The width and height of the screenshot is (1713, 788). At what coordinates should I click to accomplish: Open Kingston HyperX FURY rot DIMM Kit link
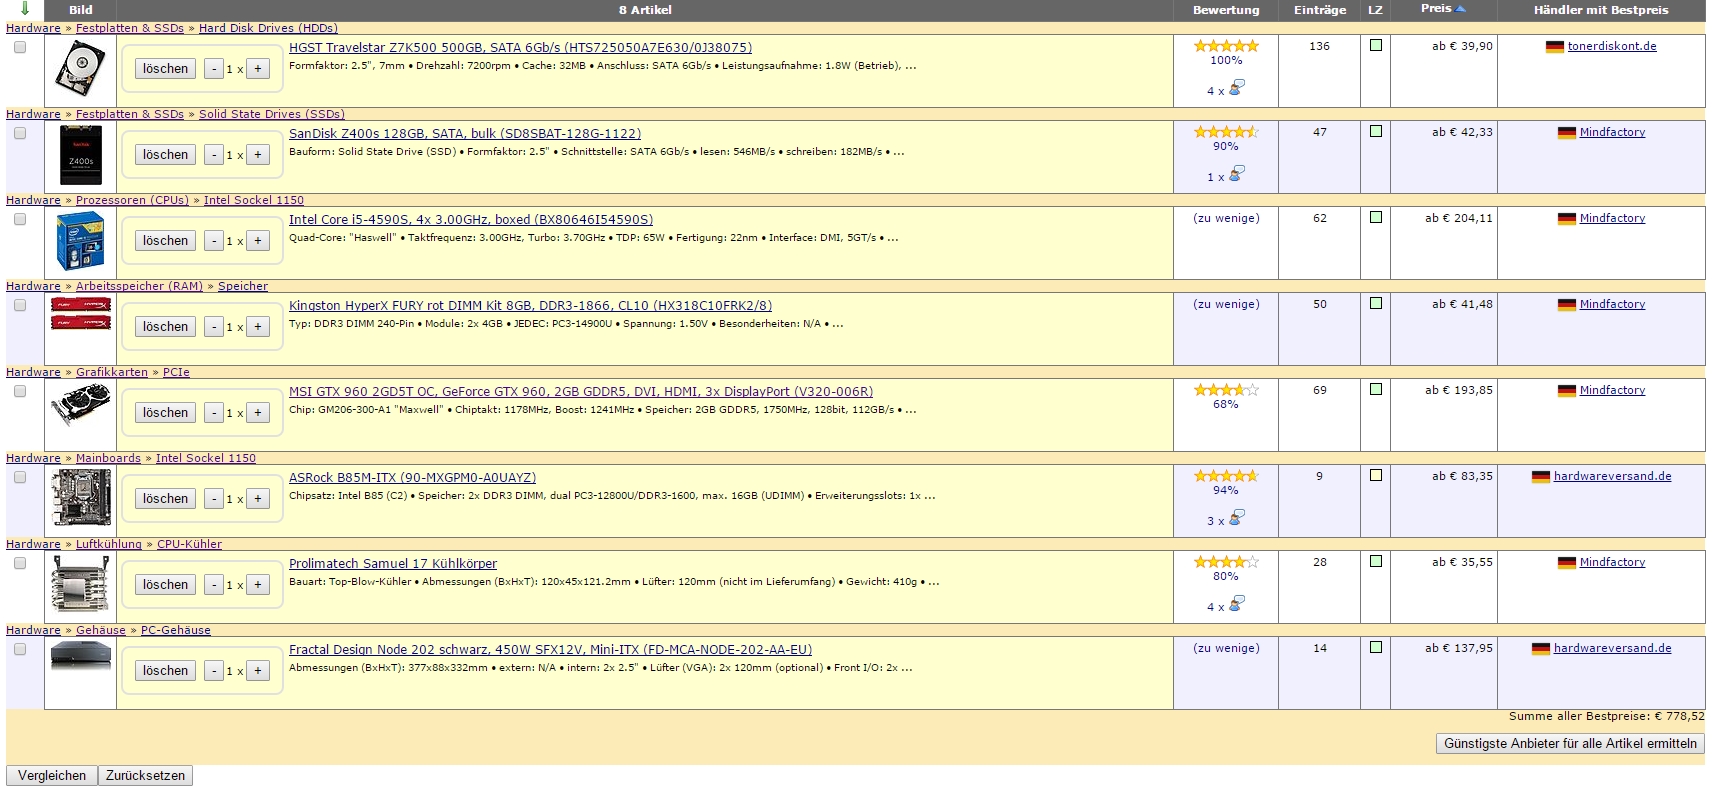(530, 306)
